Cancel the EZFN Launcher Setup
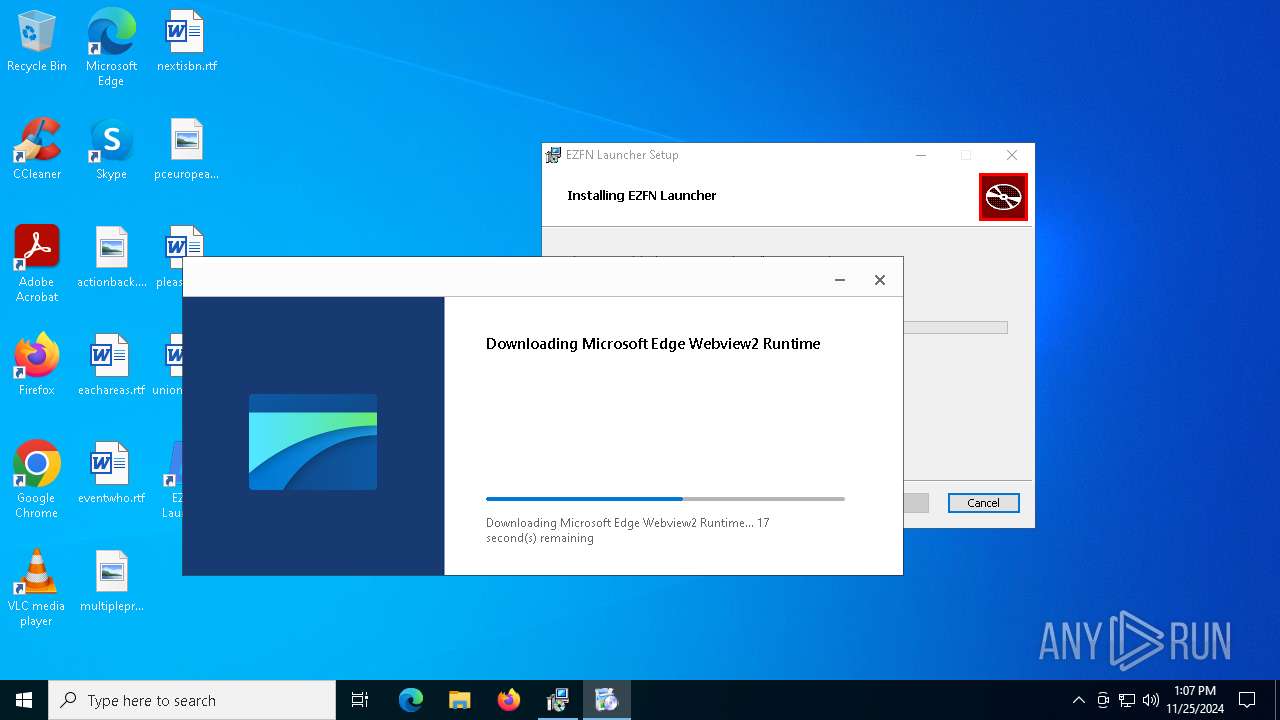 [983, 503]
